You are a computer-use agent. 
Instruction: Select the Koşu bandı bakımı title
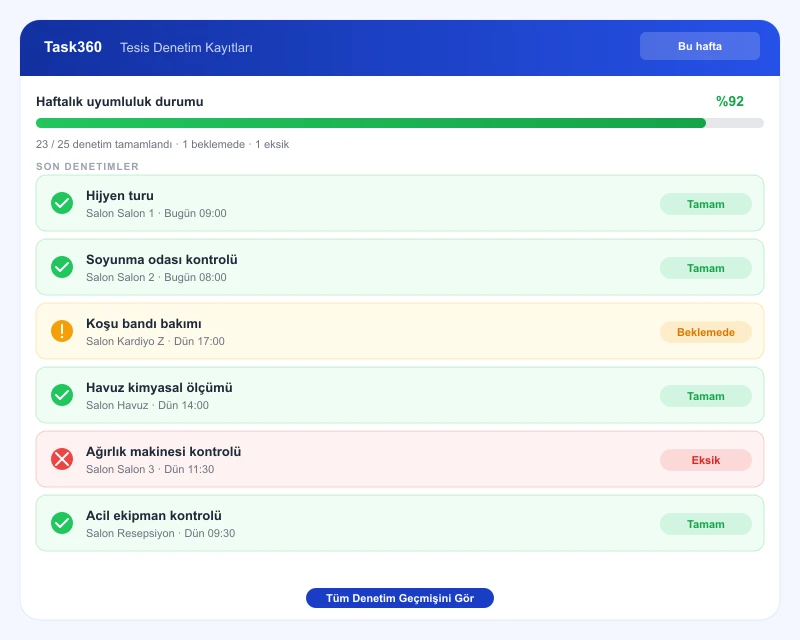[143, 324]
